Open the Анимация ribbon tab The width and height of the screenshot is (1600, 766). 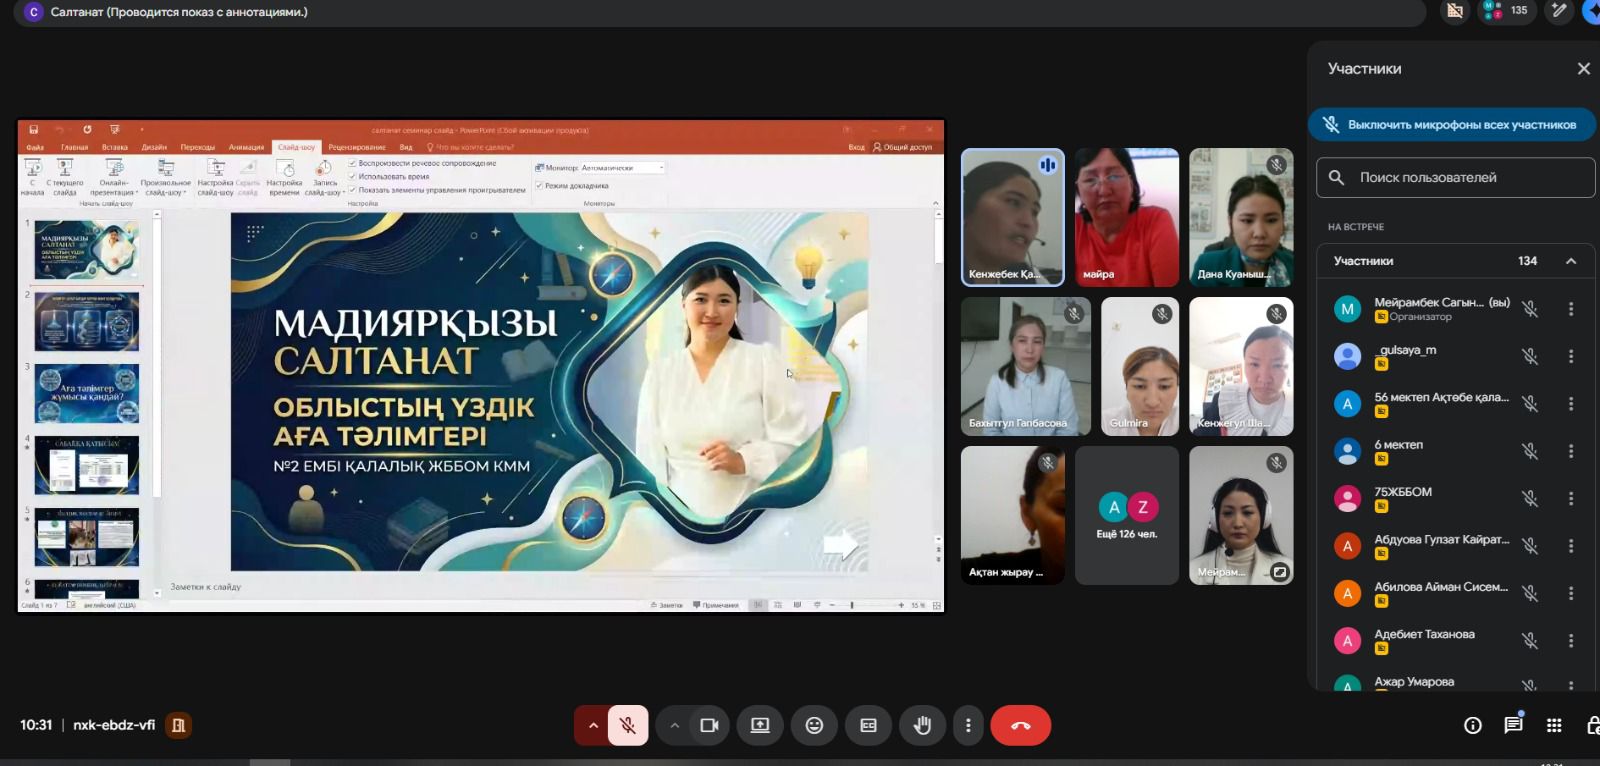click(246, 147)
